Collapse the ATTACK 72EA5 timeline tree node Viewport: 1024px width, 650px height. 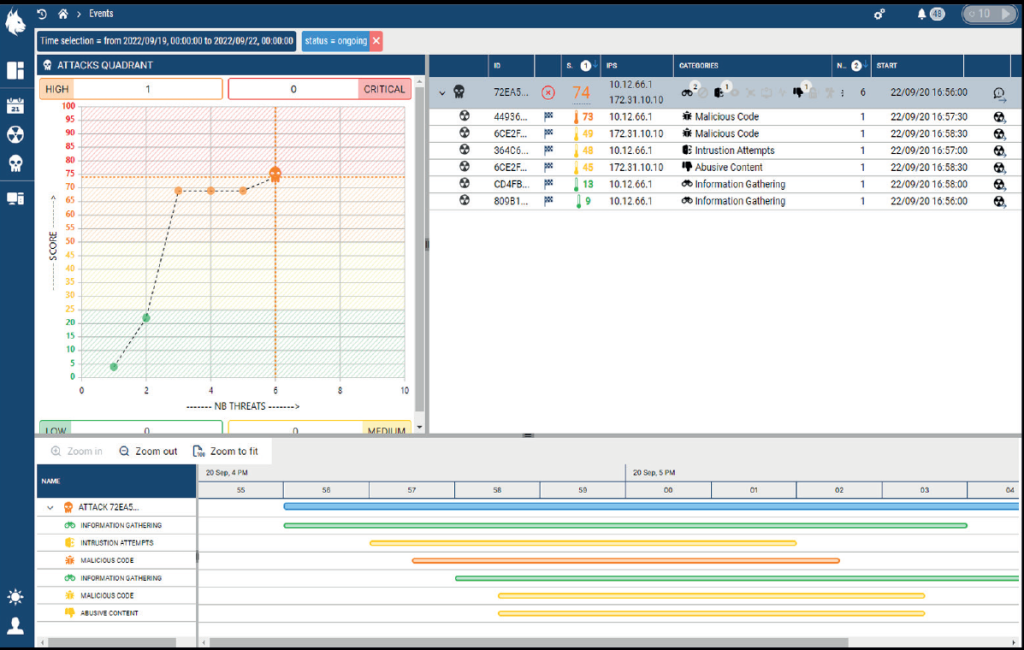[x=51, y=508]
